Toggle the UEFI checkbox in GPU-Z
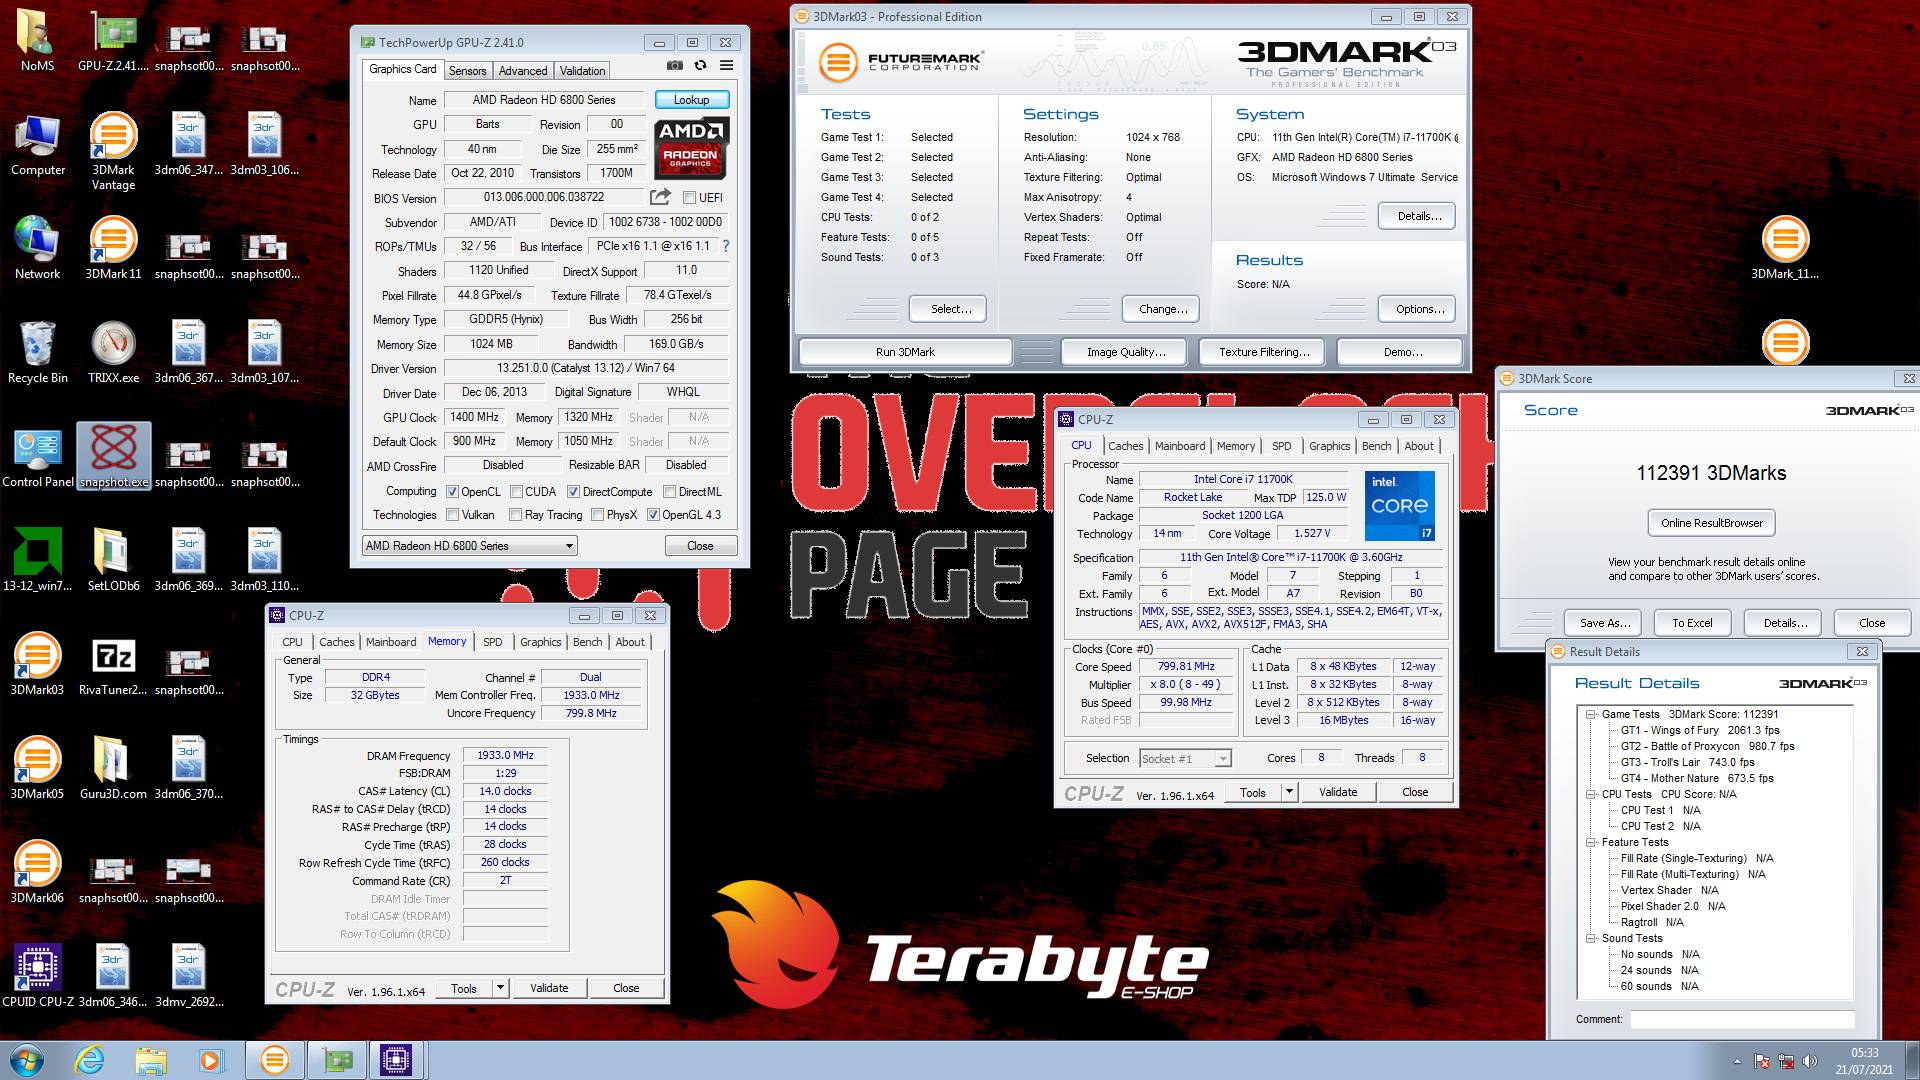This screenshot has height=1080, width=1920. 689,198
